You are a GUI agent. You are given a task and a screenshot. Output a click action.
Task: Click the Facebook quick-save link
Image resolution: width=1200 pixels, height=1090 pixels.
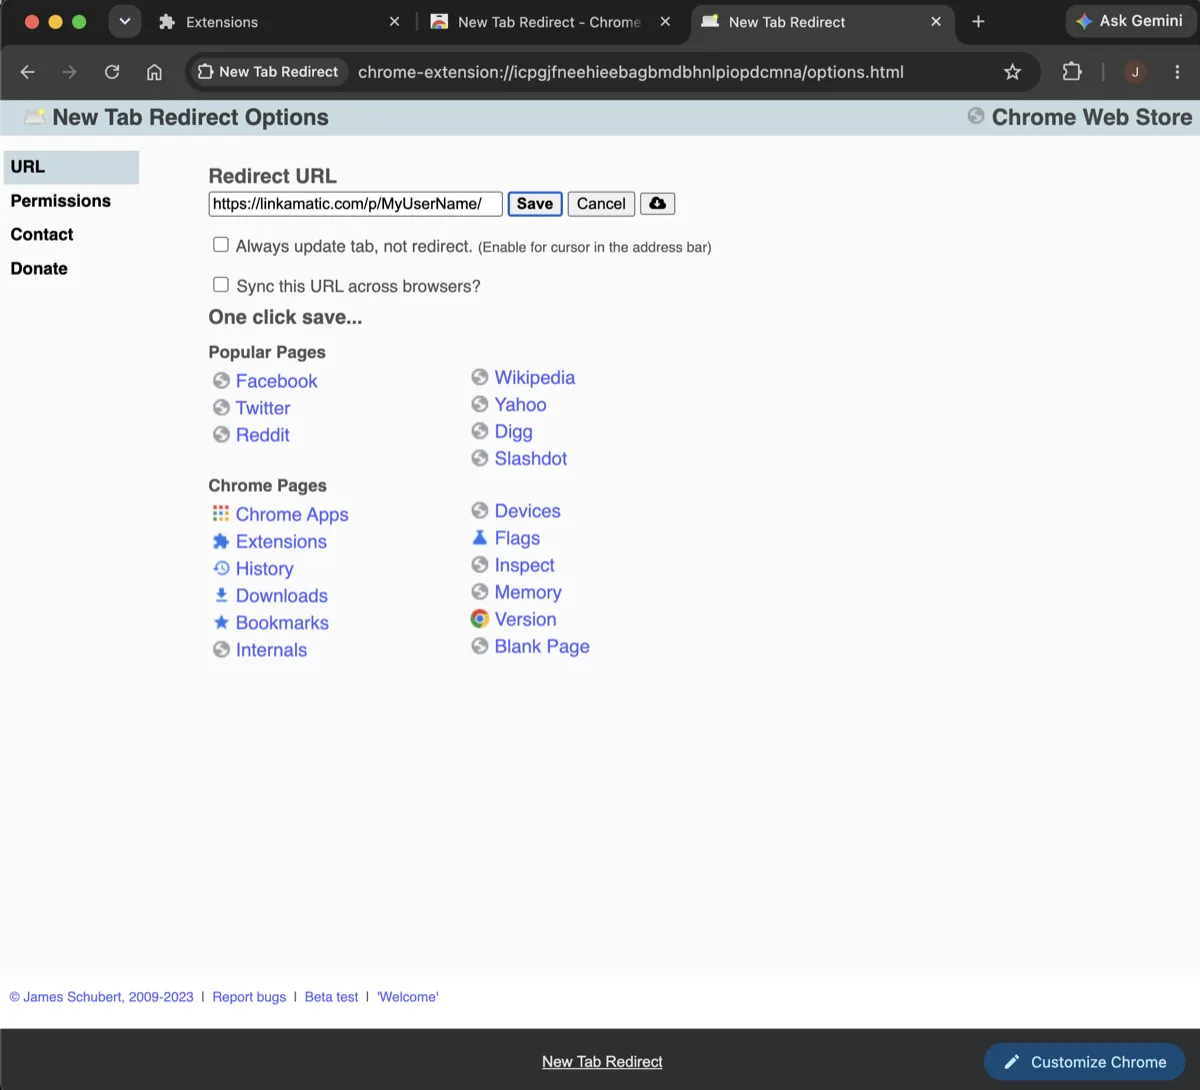click(x=277, y=381)
